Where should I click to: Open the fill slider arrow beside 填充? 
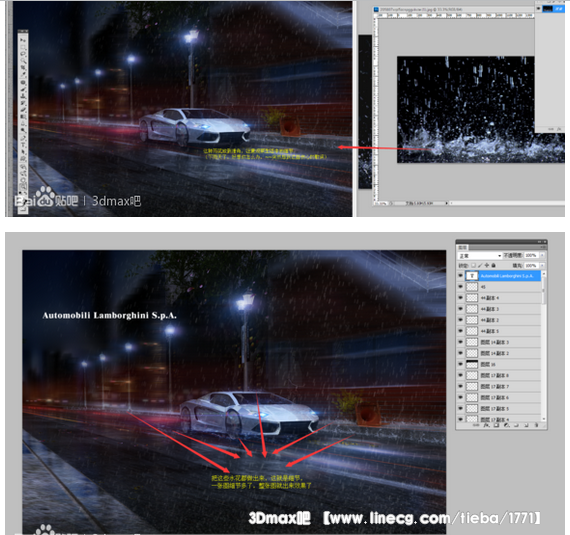click(x=542, y=265)
